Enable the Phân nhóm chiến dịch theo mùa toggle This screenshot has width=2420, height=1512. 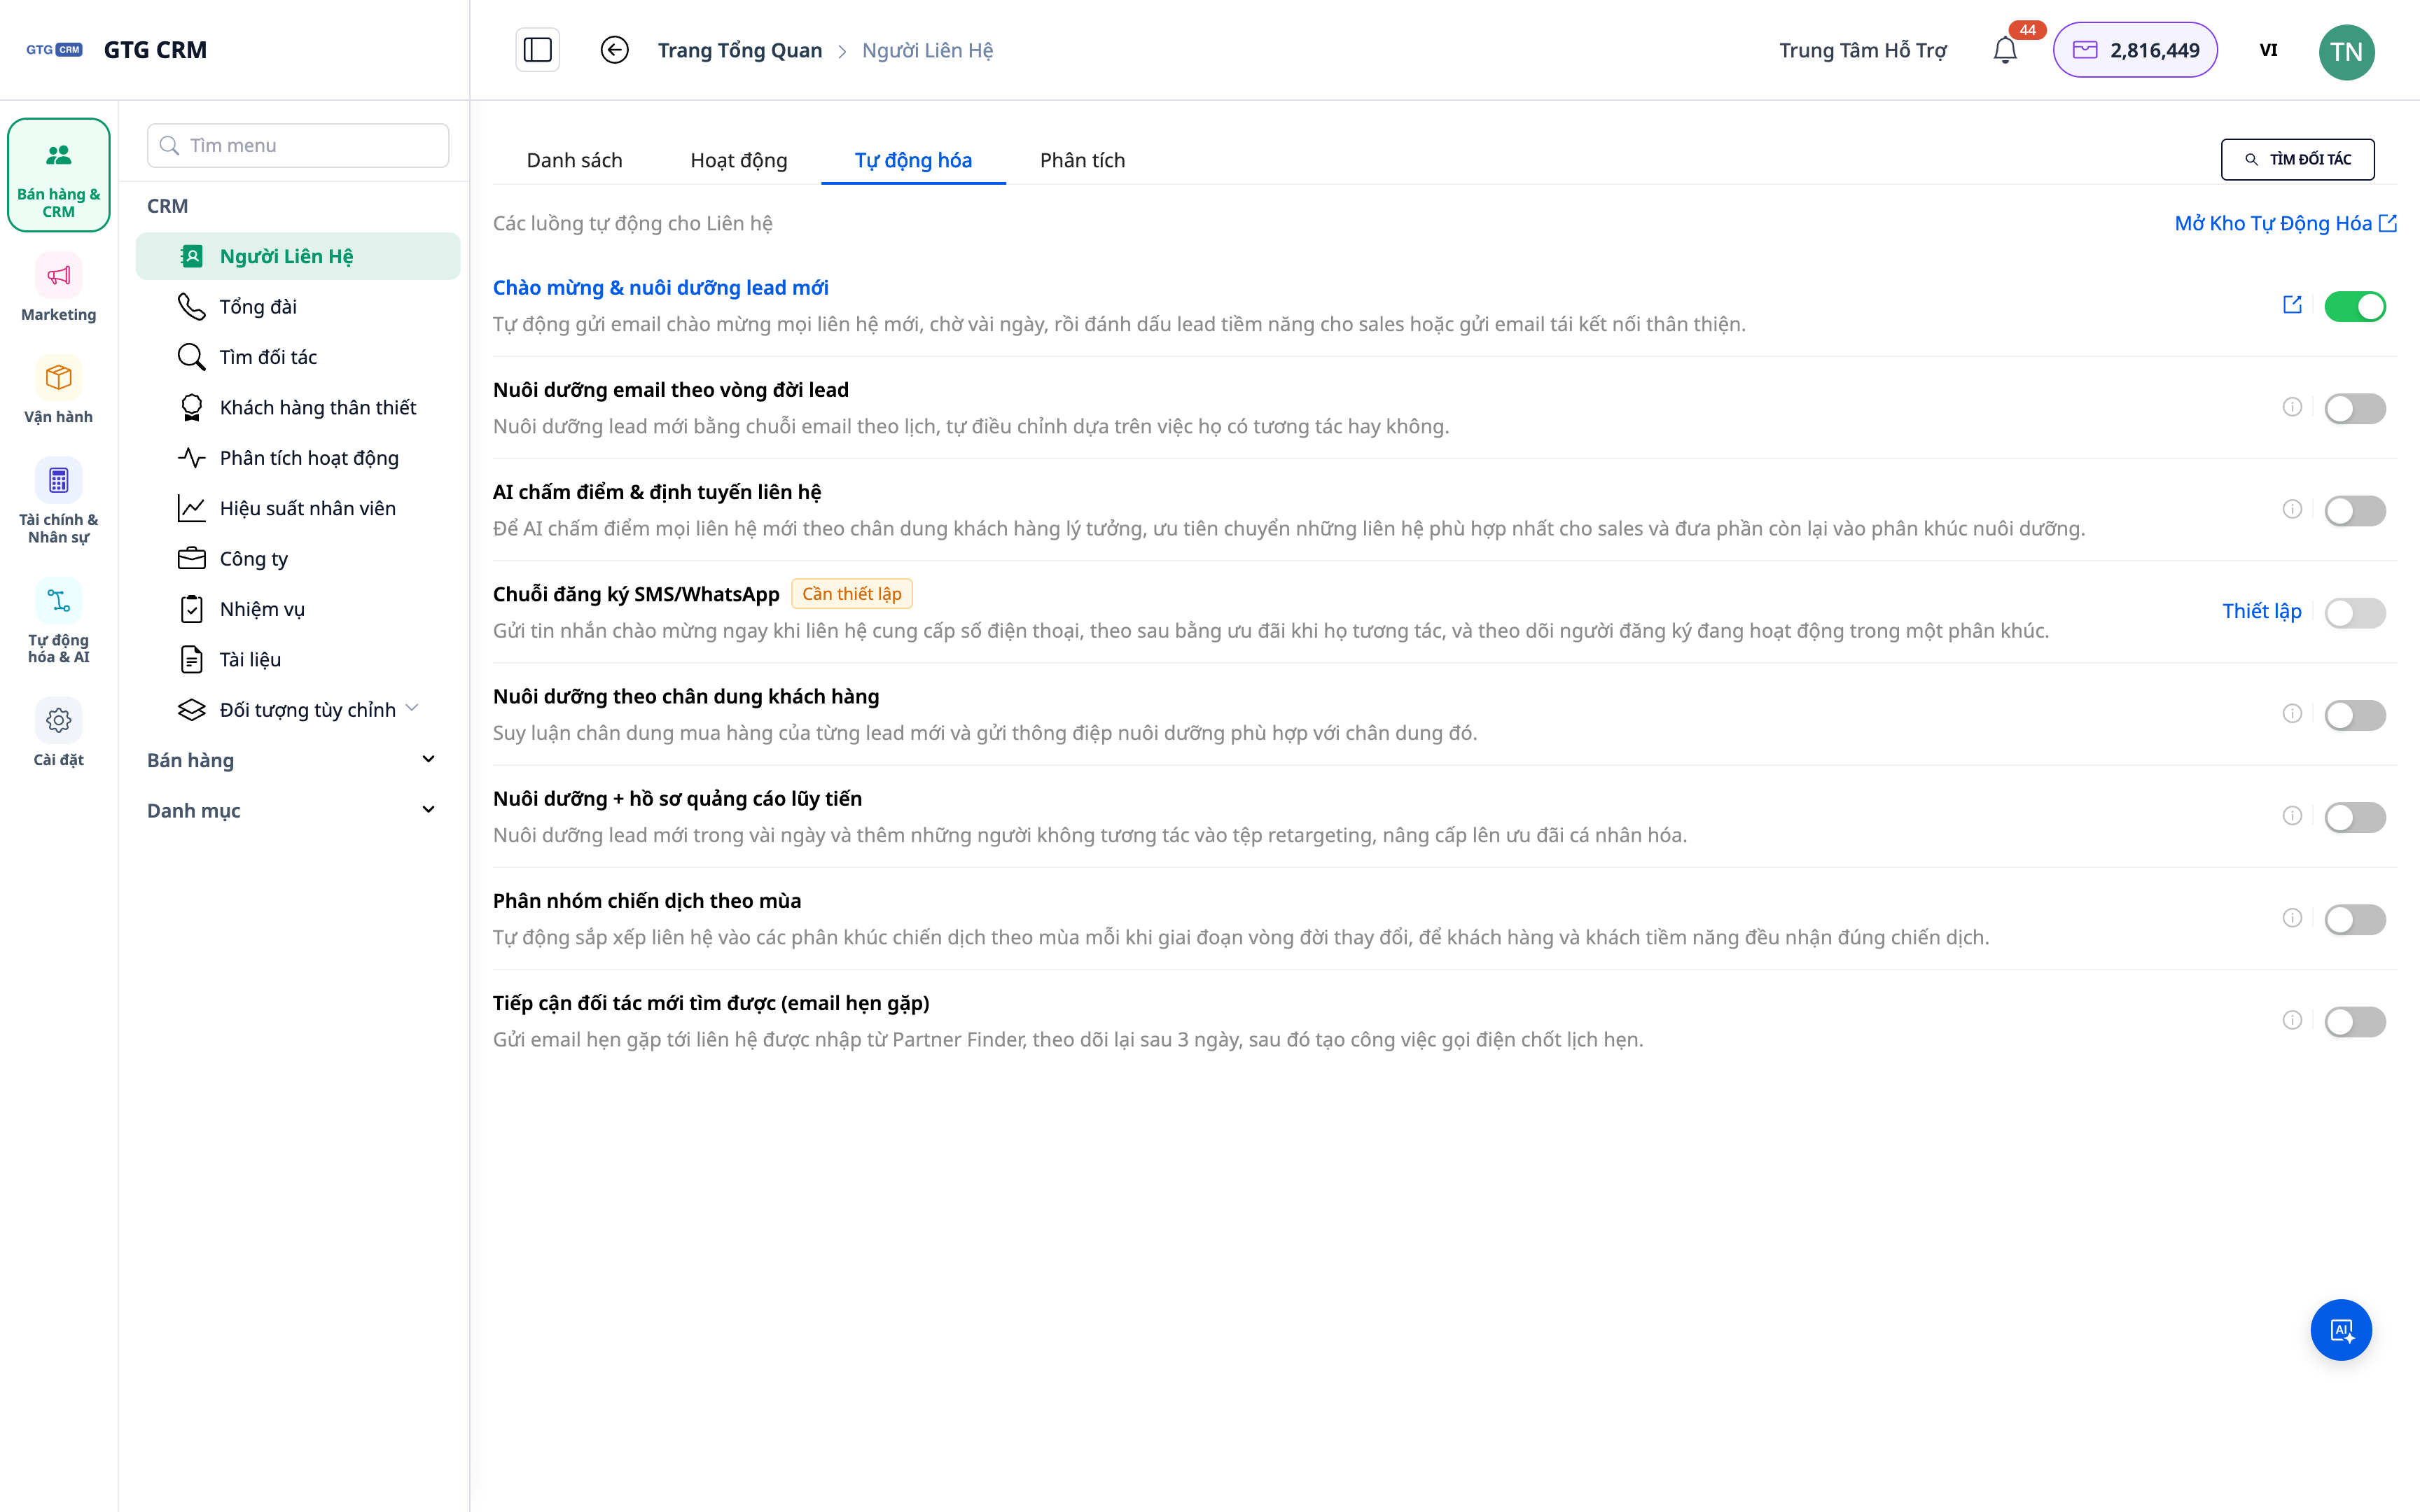2354,919
